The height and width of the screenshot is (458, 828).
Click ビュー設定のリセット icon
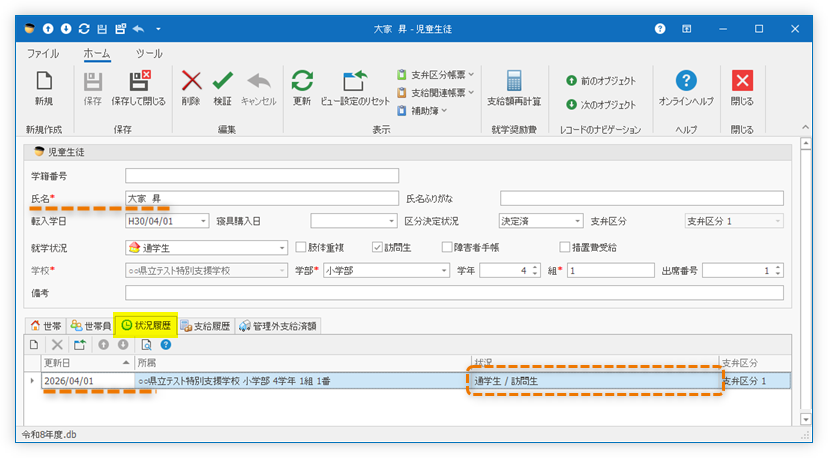pyautogui.click(x=355, y=81)
